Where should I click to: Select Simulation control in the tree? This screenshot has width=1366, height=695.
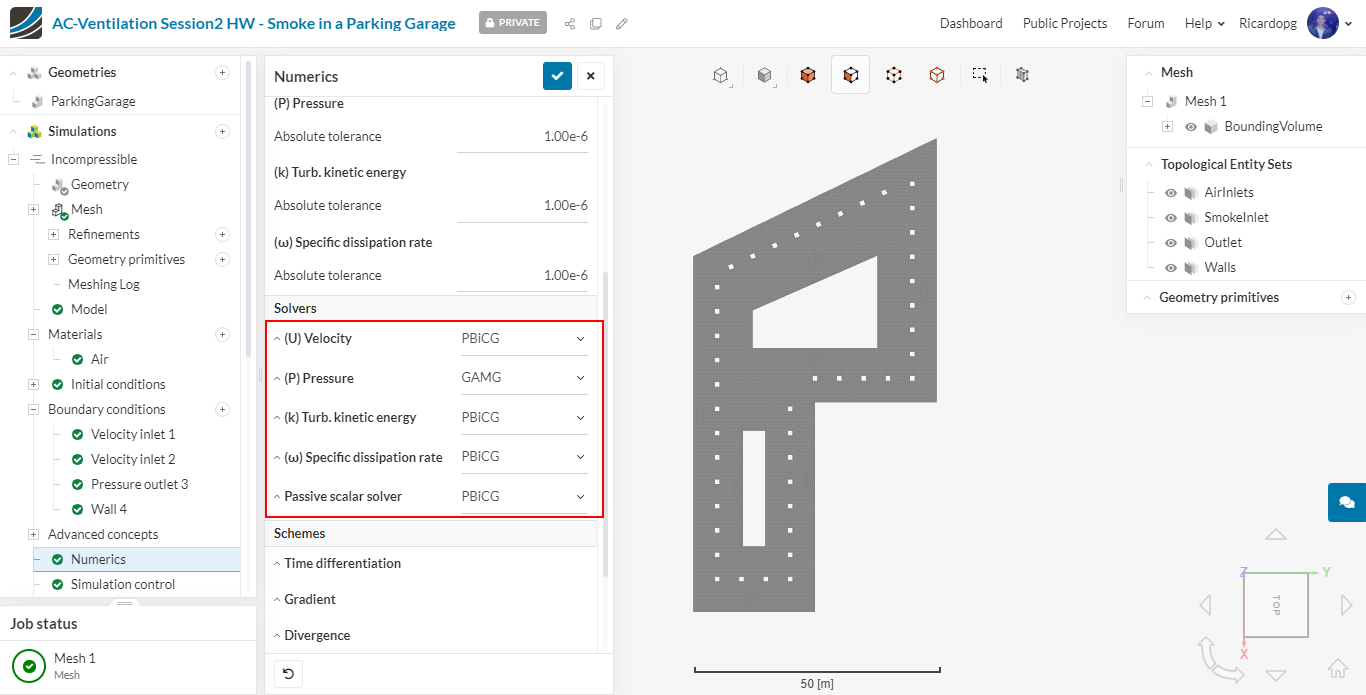coord(122,584)
